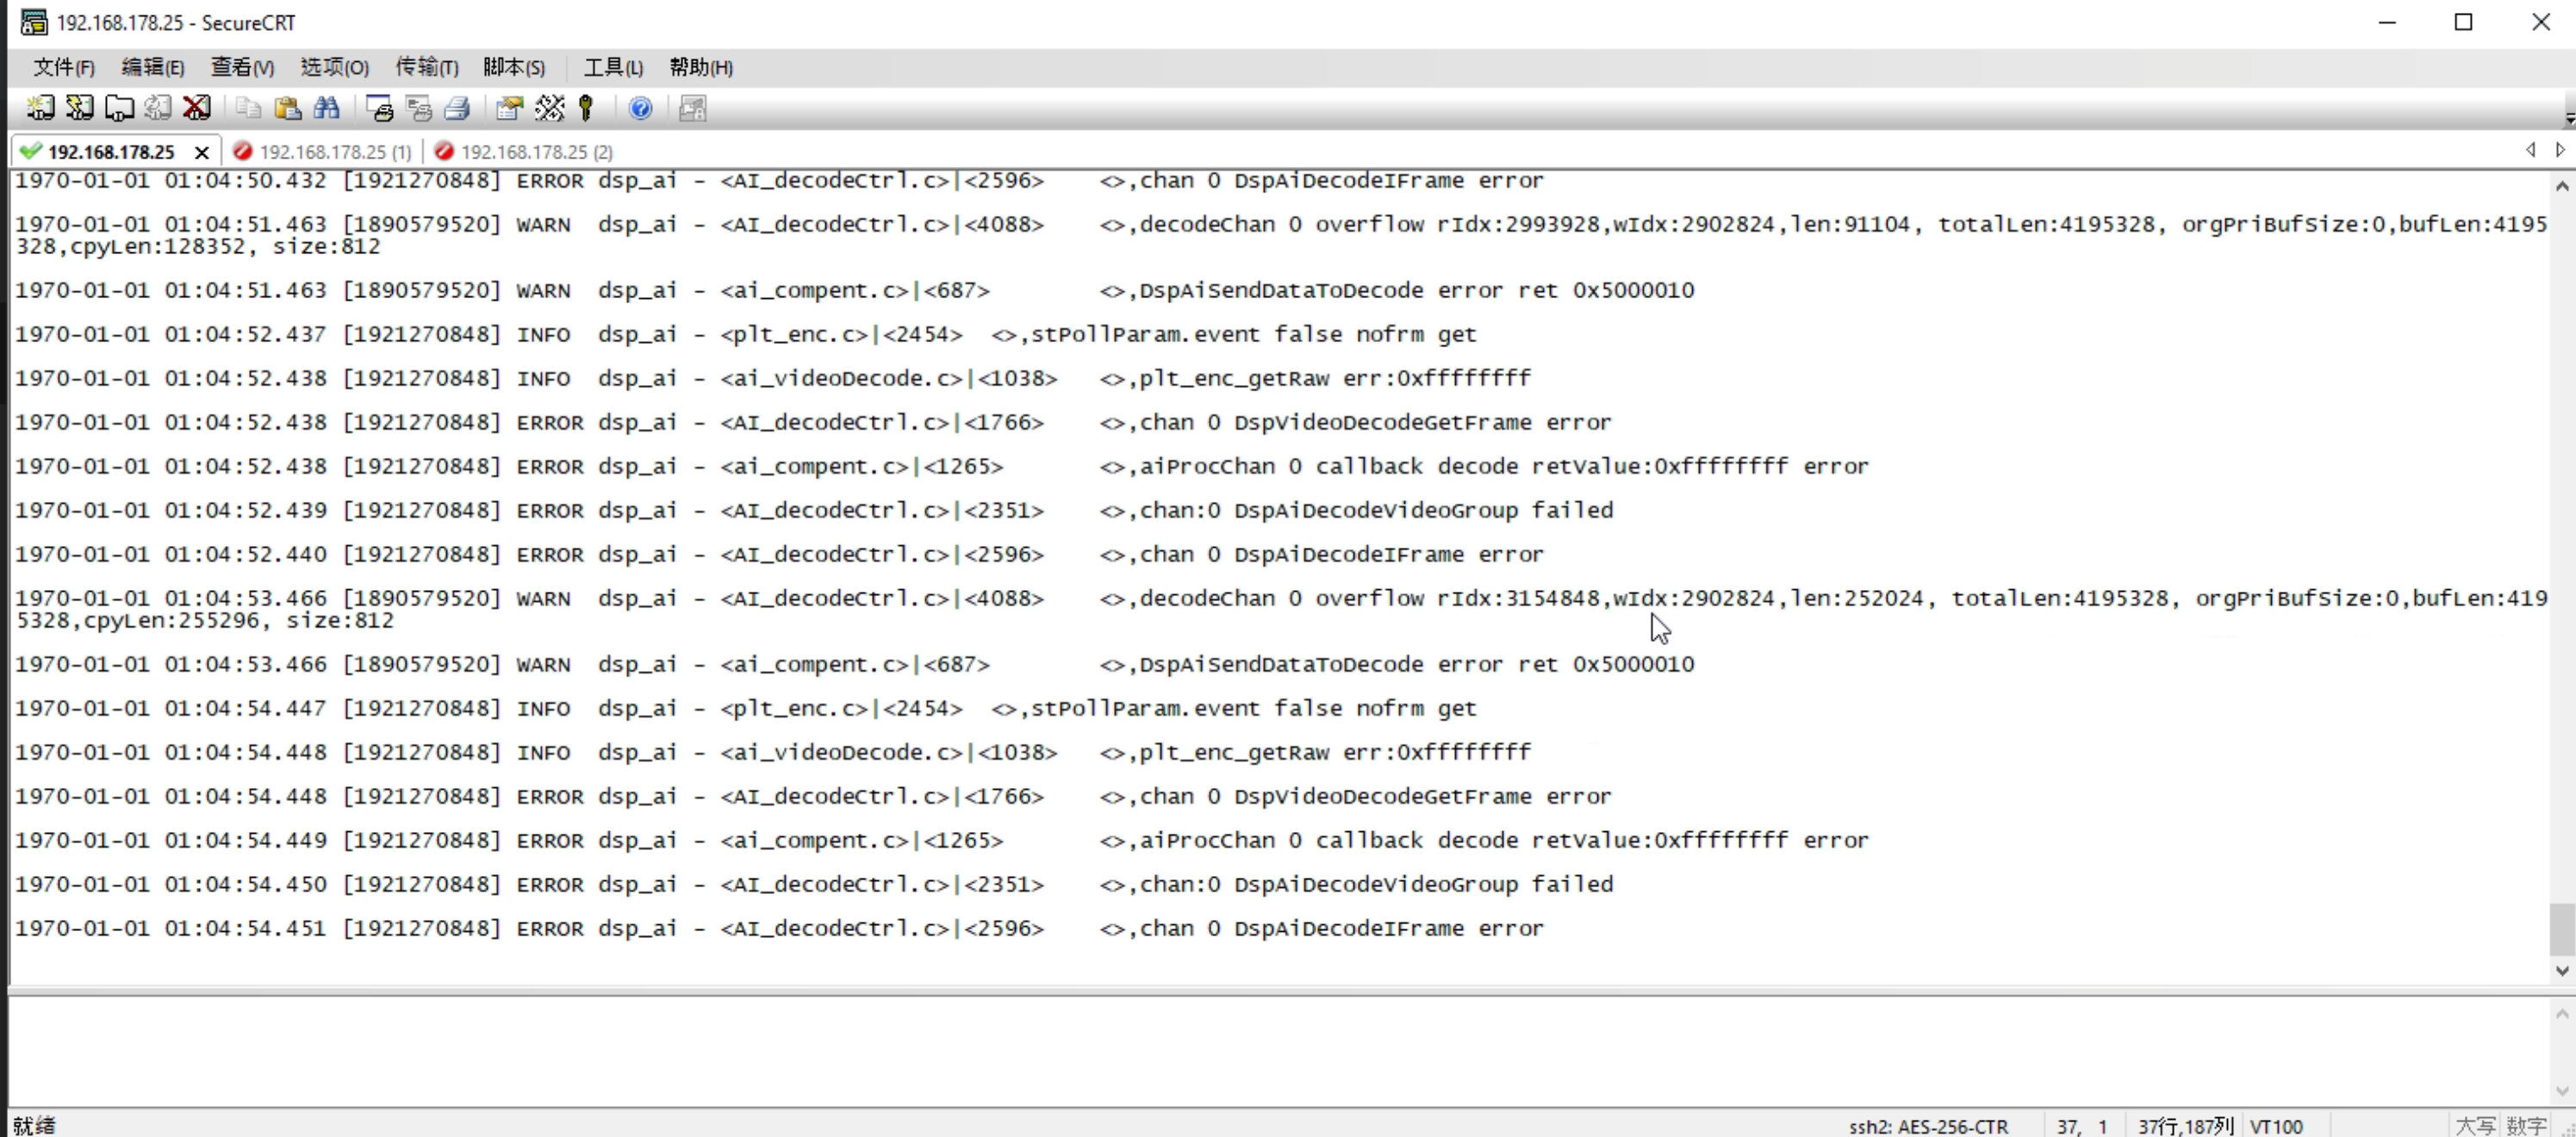Click the Keymap Editor tools icon
Screen dimensions: 2576x1137
click(549, 108)
